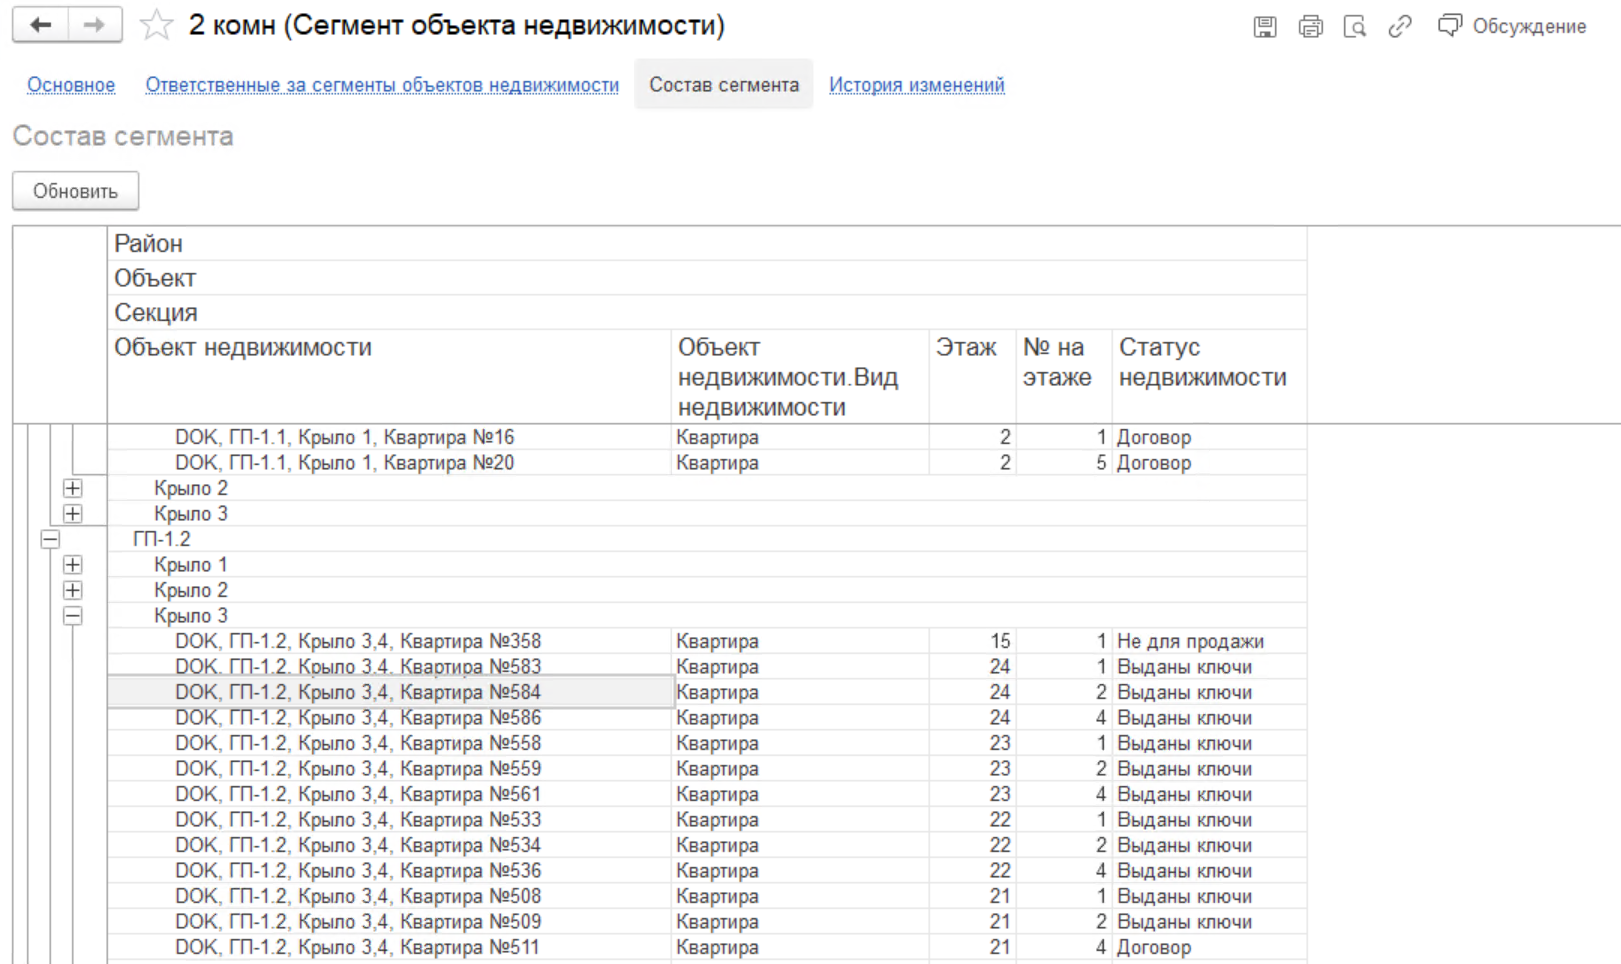Open print preview magnifier icon
The height and width of the screenshot is (964, 1621).
1355,27
